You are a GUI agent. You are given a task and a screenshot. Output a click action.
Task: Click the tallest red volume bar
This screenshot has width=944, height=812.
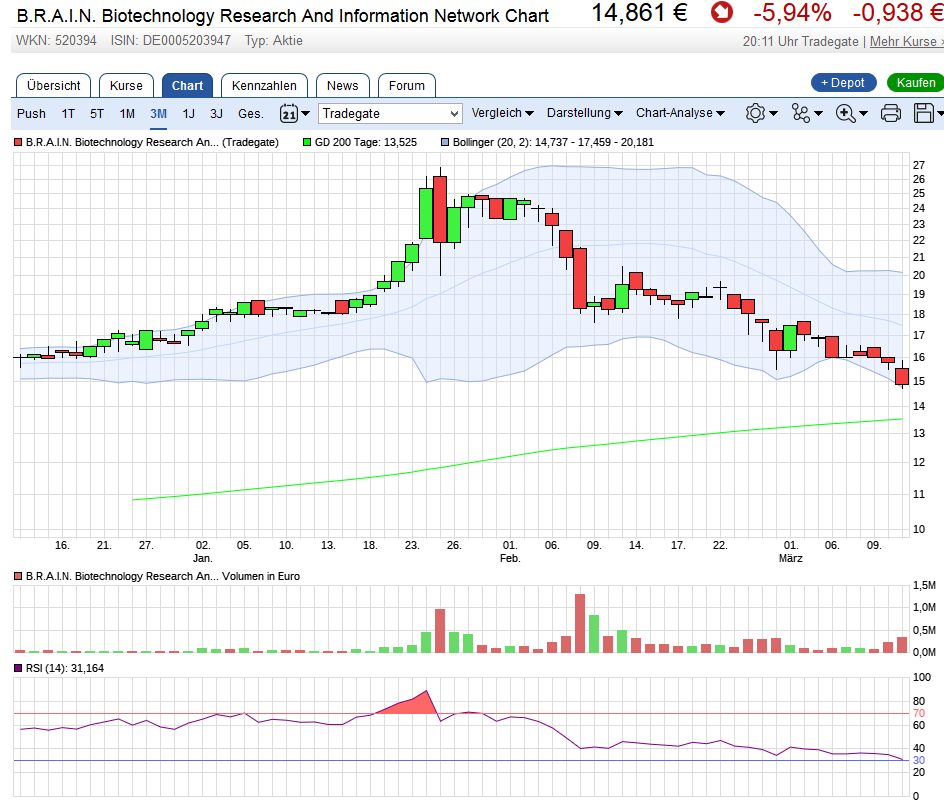[580, 624]
